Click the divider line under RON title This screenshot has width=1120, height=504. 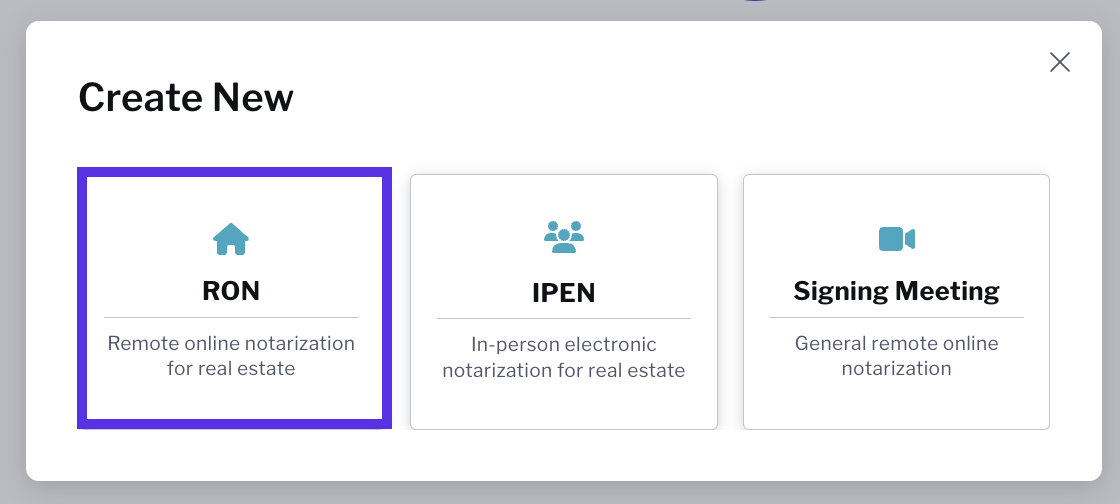[x=231, y=317]
